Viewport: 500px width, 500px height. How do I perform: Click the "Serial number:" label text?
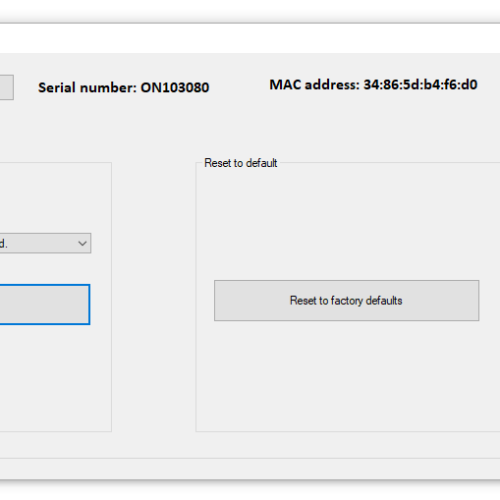(x=87, y=88)
